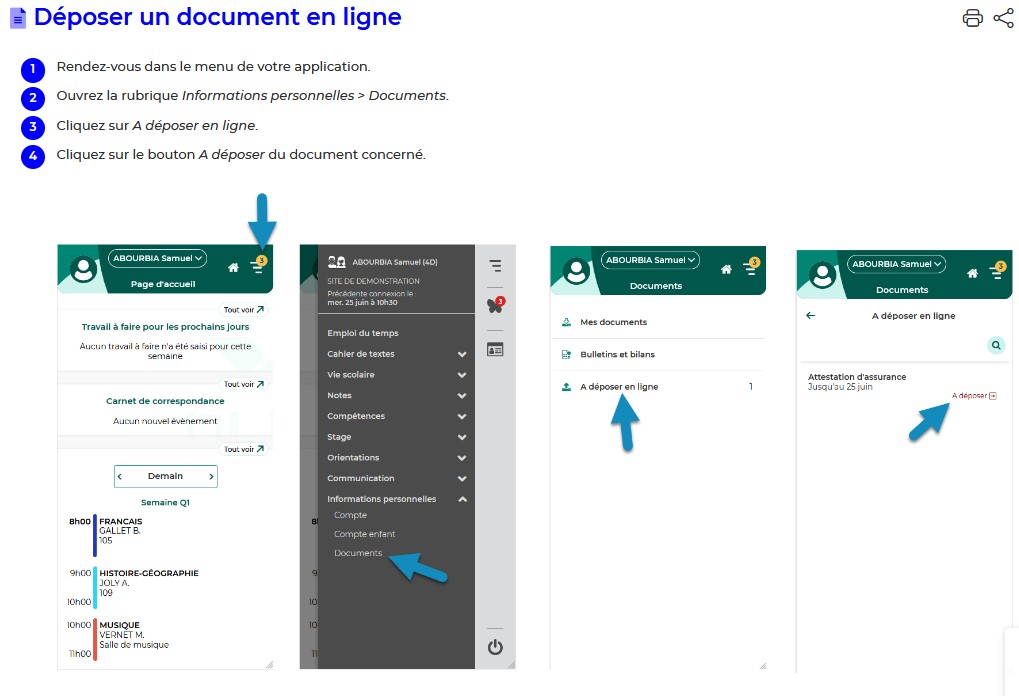Viewport: 1019px width, 696px height.
Task: Open the A déposer en ligne entry
Action: [619, 386]
